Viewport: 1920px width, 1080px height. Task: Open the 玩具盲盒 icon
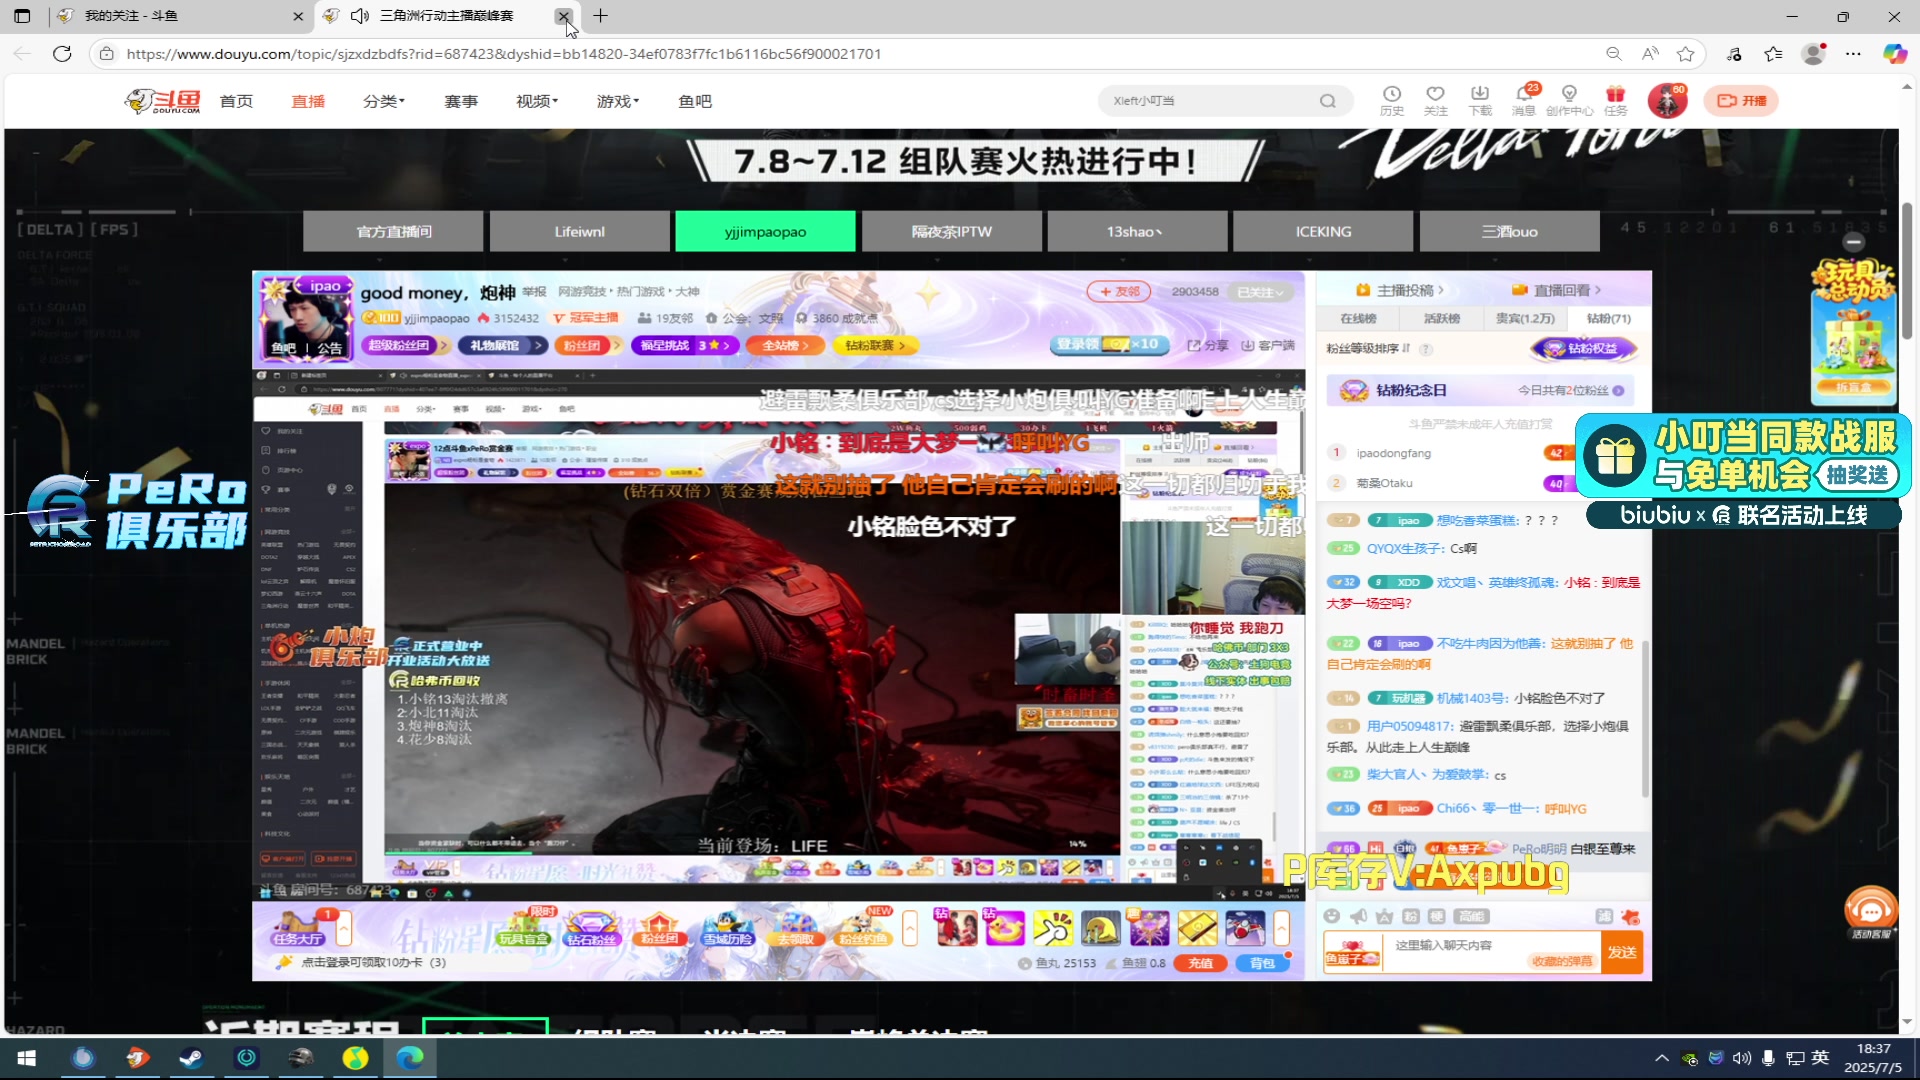pos(524,928)
